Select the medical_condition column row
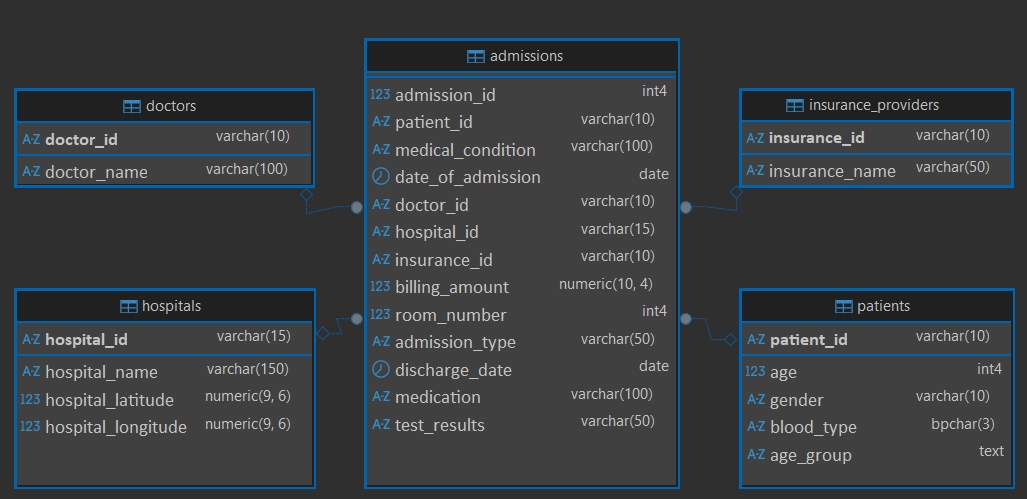This screenshot has height=499, width=1027. pyautogui.click(x=465, y=150)
